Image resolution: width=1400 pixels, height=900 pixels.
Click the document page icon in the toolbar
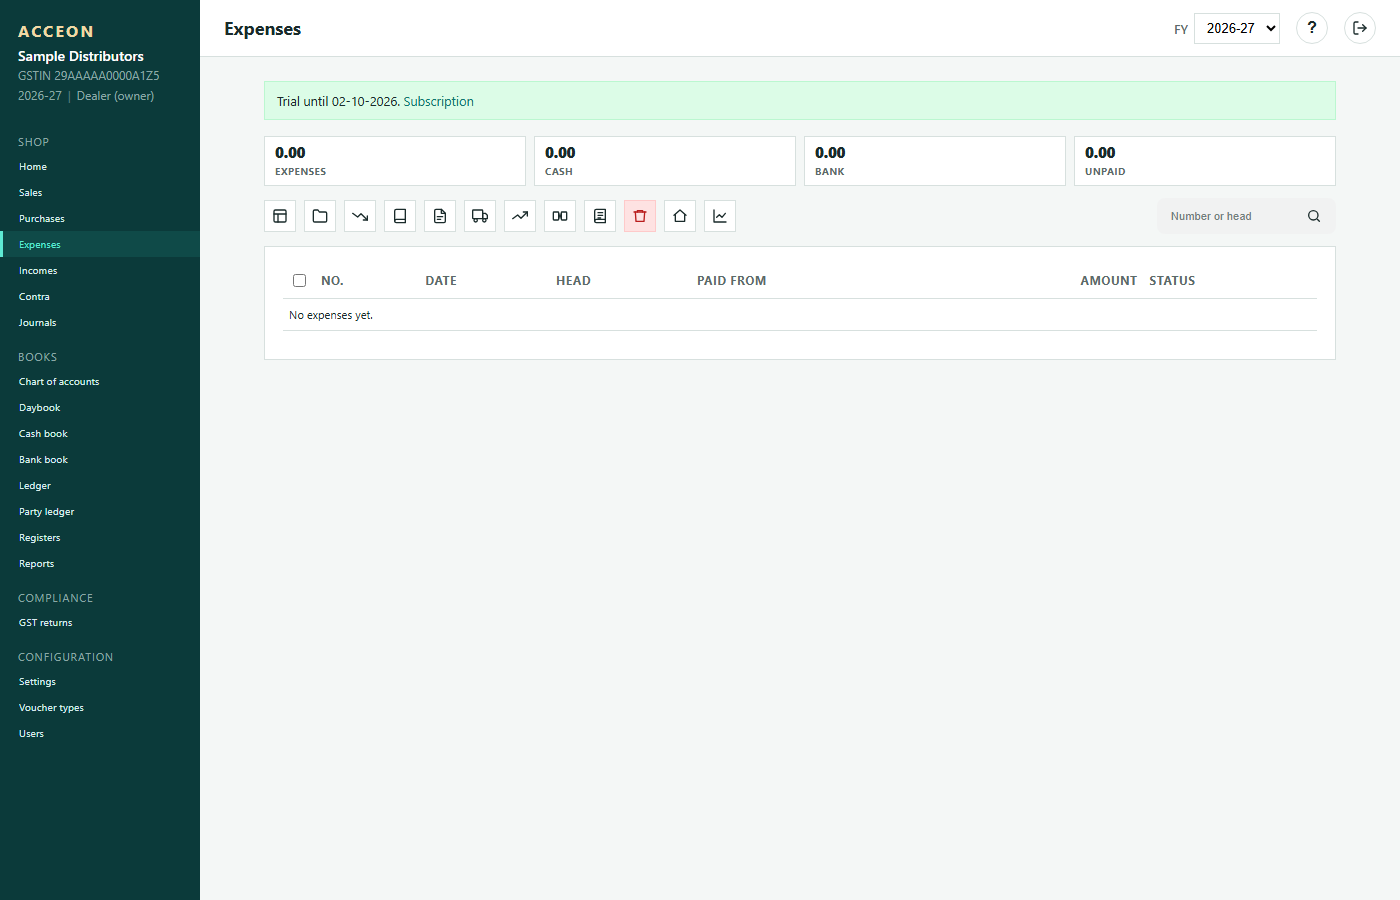click(x=440, y=216)
